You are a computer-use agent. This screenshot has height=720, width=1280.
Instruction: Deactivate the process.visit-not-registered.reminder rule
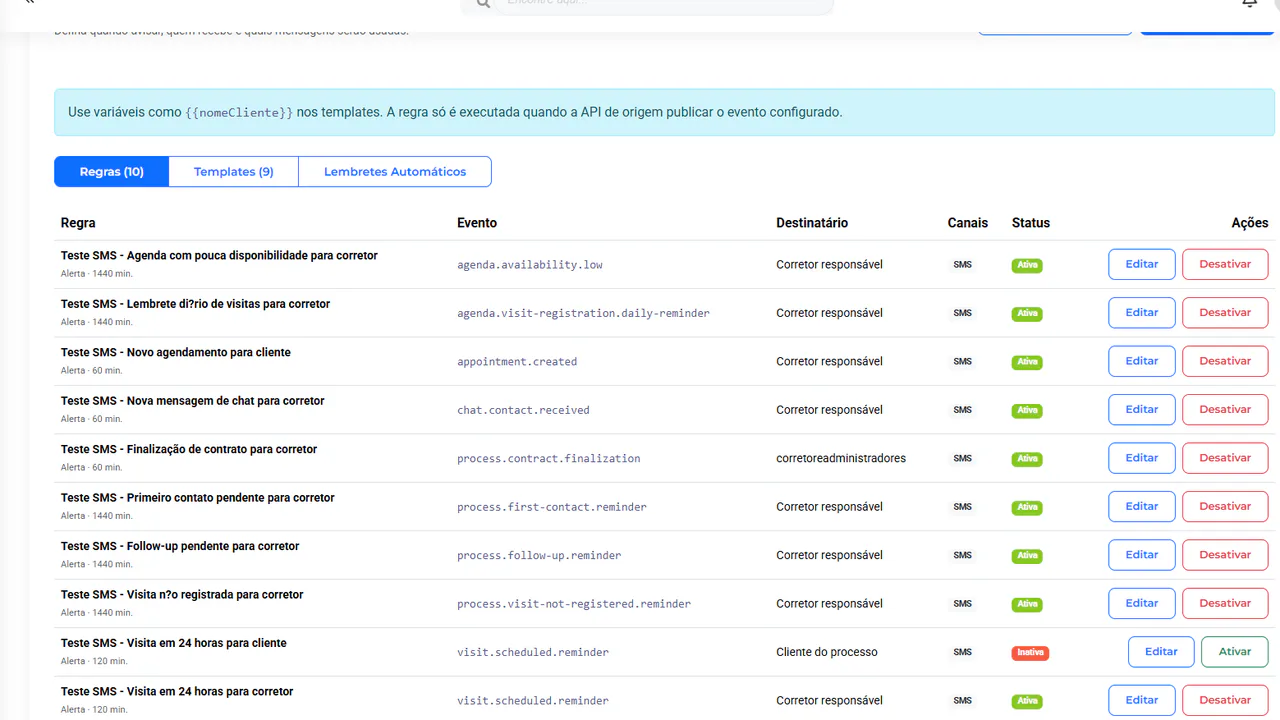[1225, 603]
